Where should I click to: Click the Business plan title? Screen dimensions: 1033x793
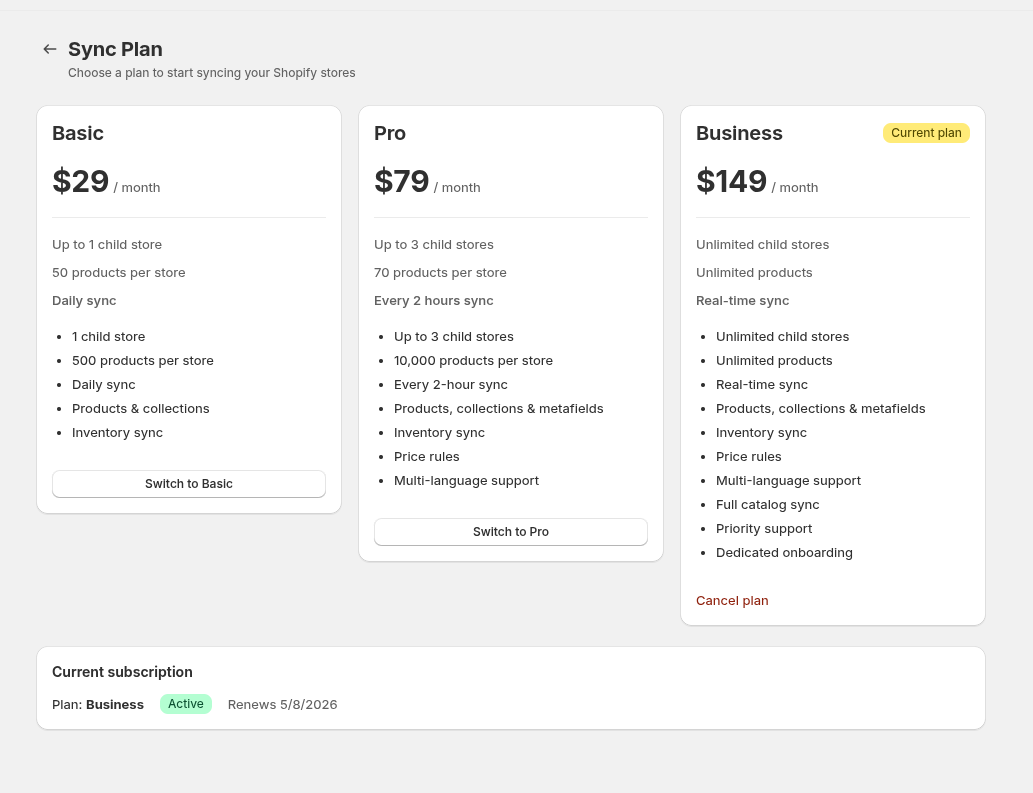(x=739, y=133)
